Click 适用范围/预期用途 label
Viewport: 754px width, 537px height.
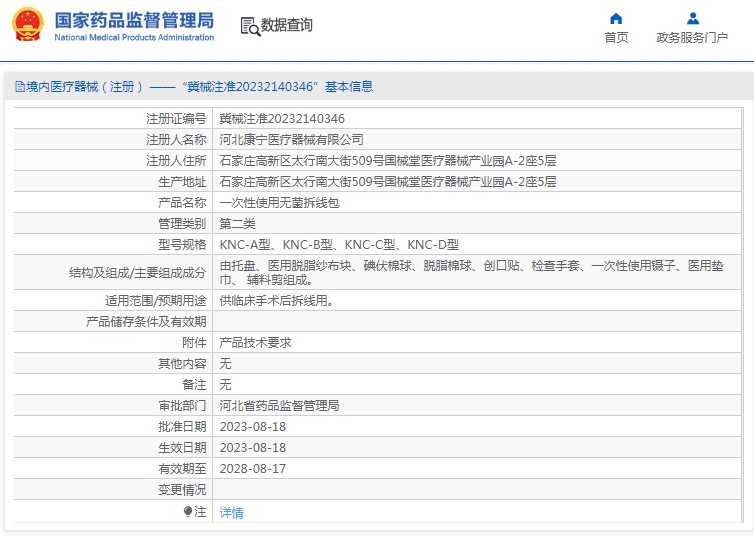point(156,301)
